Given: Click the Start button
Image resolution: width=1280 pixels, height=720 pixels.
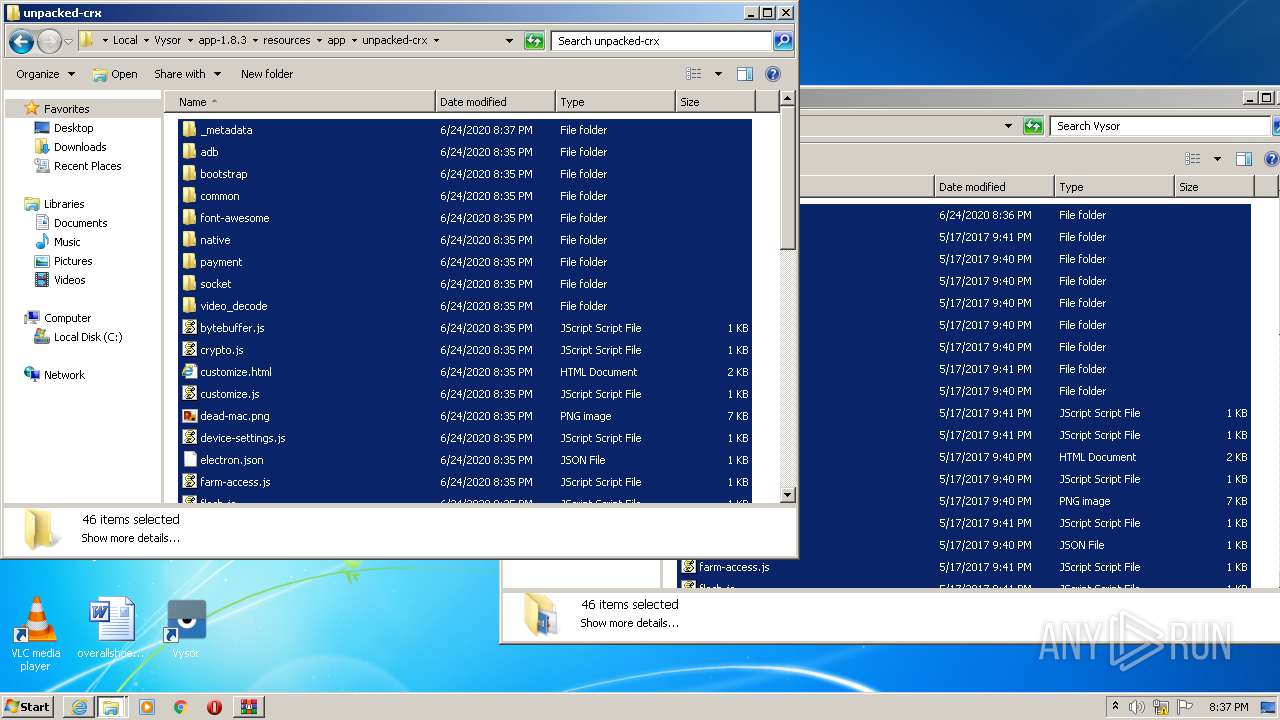Looking at the screenshot, I should point(28,706).
